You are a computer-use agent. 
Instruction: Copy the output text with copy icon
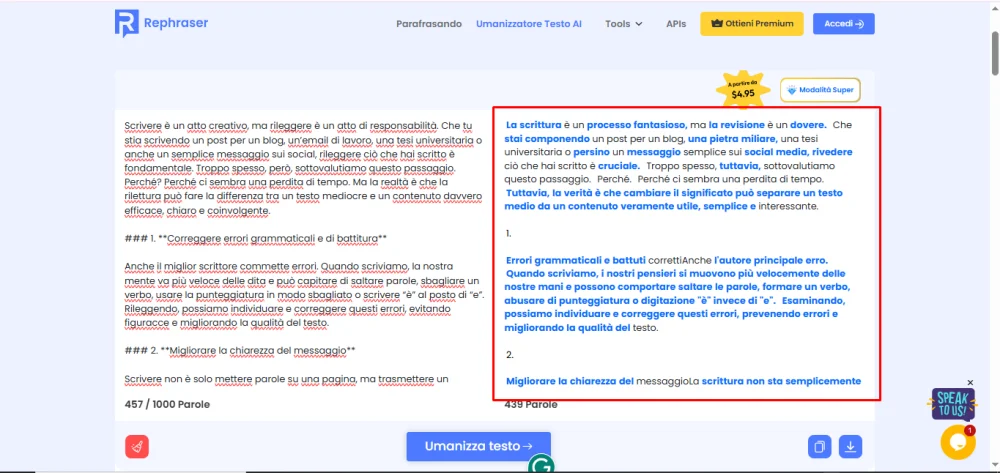820,446
